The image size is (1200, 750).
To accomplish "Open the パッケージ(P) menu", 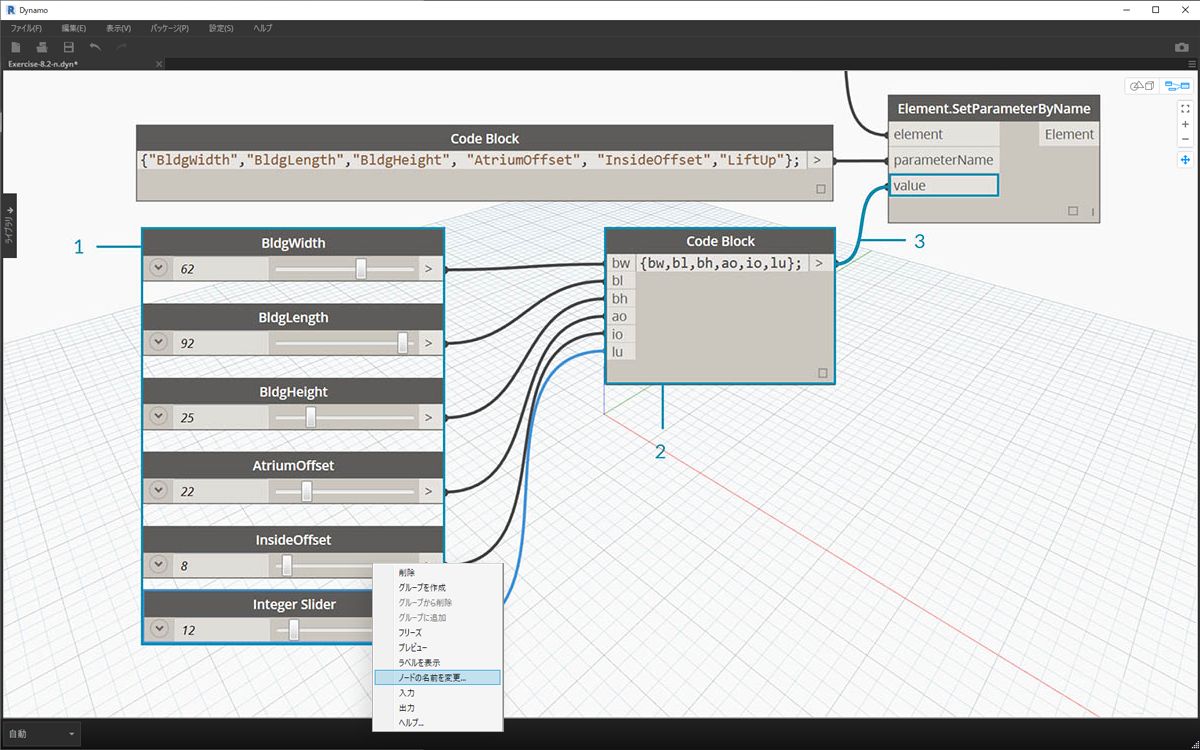I will tap(170, 28).
